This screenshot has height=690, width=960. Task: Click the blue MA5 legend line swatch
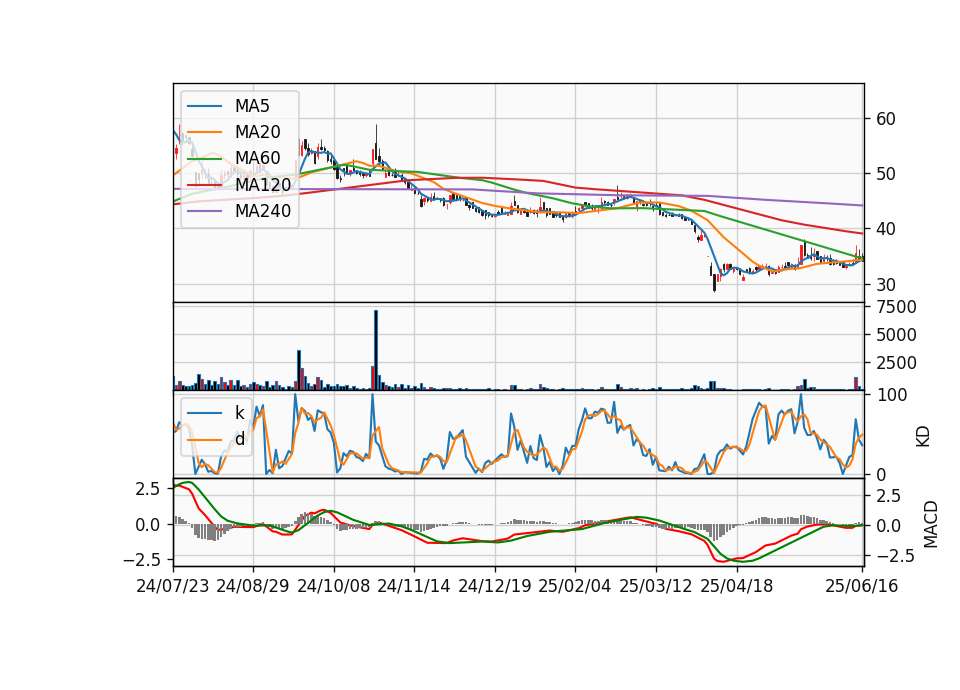click(204, 106)
